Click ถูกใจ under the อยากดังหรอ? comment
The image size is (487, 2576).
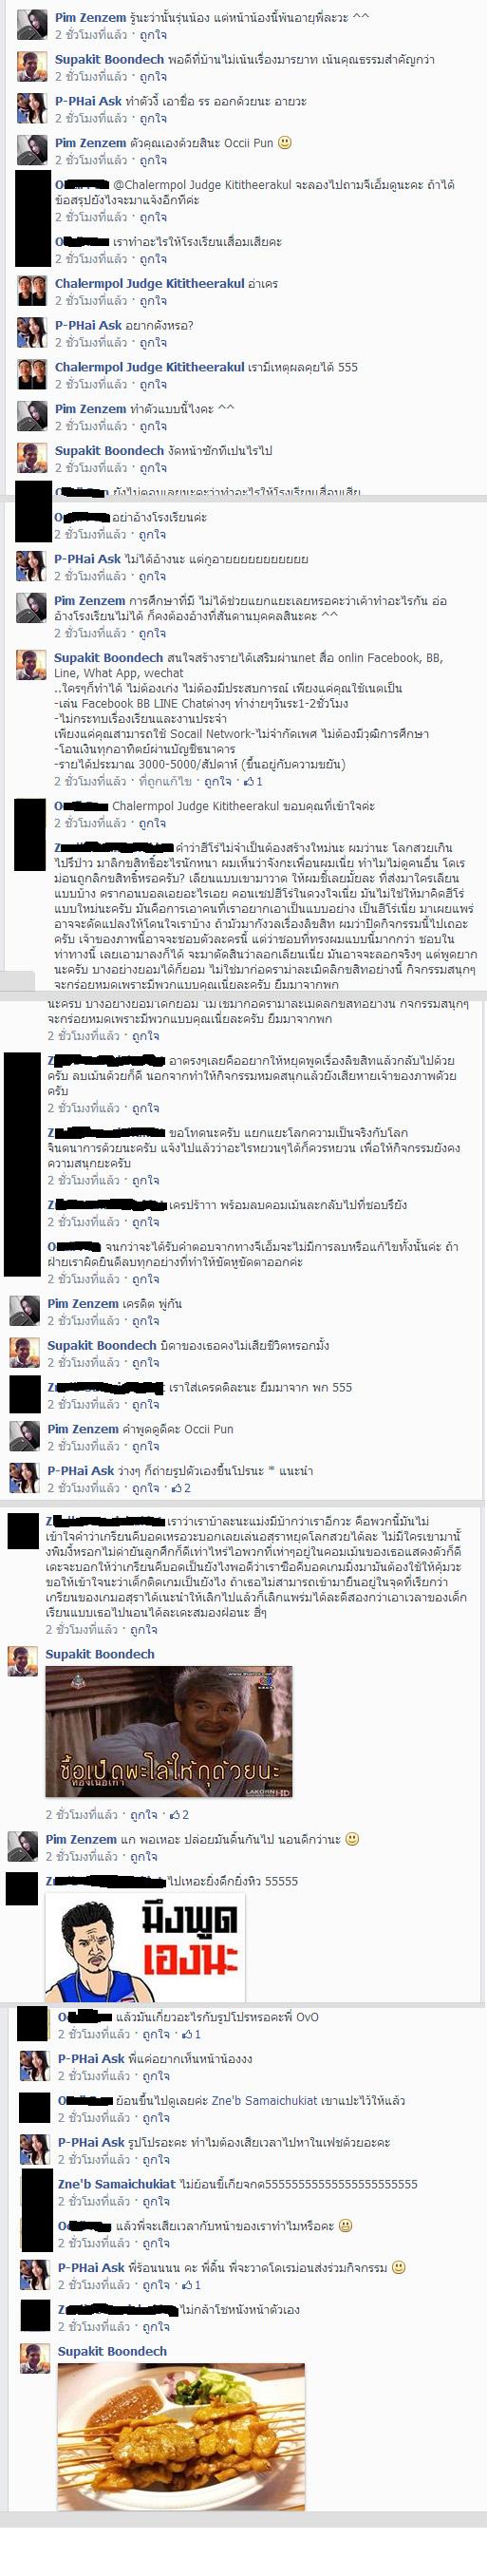tap(153, 342)
